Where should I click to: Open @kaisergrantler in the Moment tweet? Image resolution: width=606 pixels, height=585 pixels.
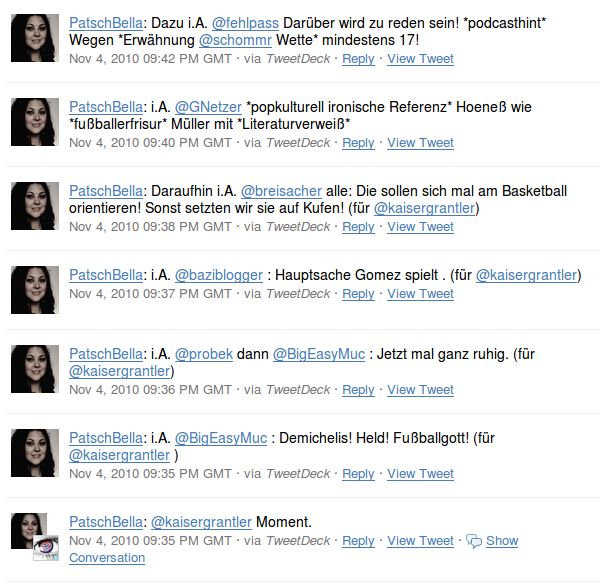tap(201, 522)
